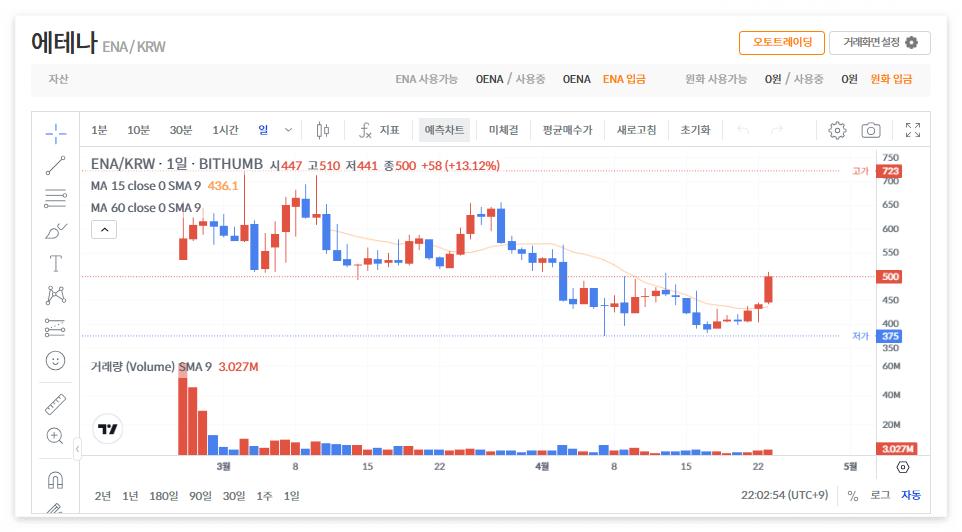Viewport: 962px width, 532px height.
Task: Toggle 로그 logarithmic scale
Action: click(x=880, y=495)
